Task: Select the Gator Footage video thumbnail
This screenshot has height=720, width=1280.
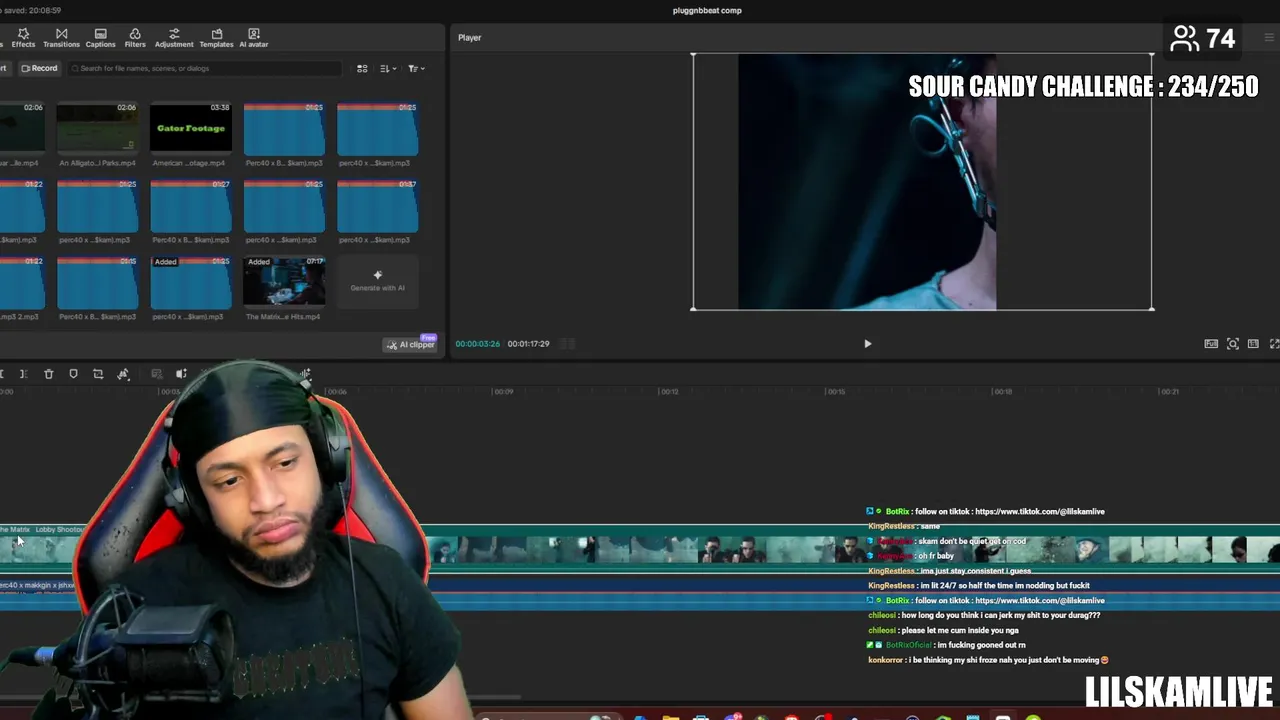Action: (191, 128)
